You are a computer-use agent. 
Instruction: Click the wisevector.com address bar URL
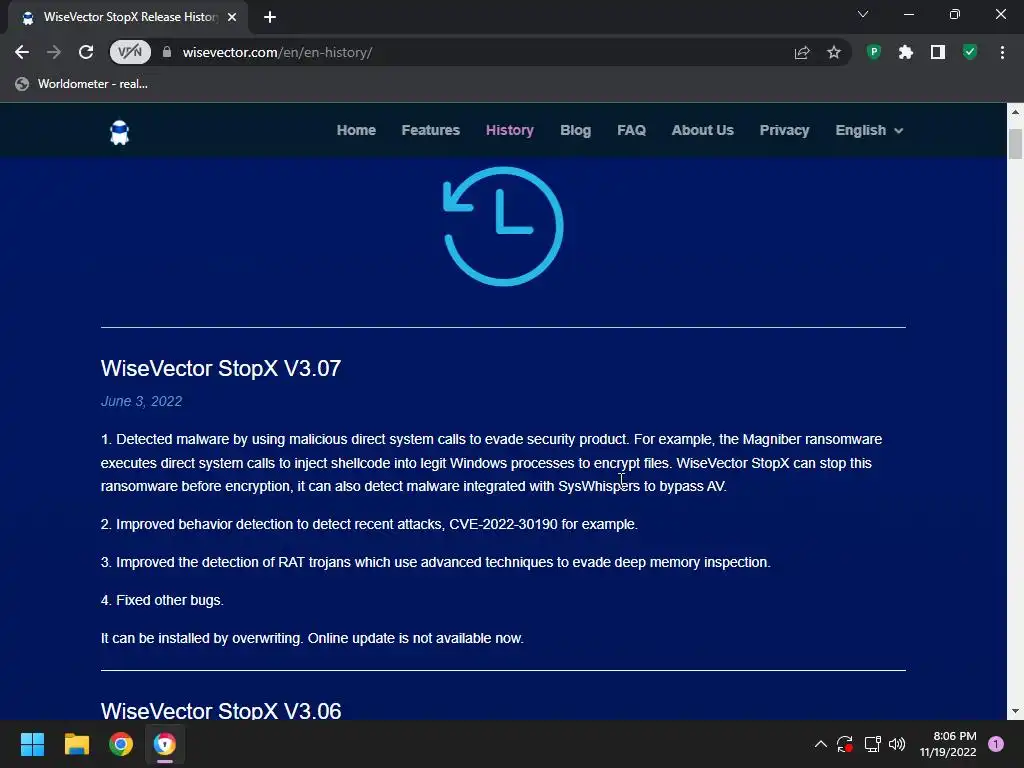277,52
